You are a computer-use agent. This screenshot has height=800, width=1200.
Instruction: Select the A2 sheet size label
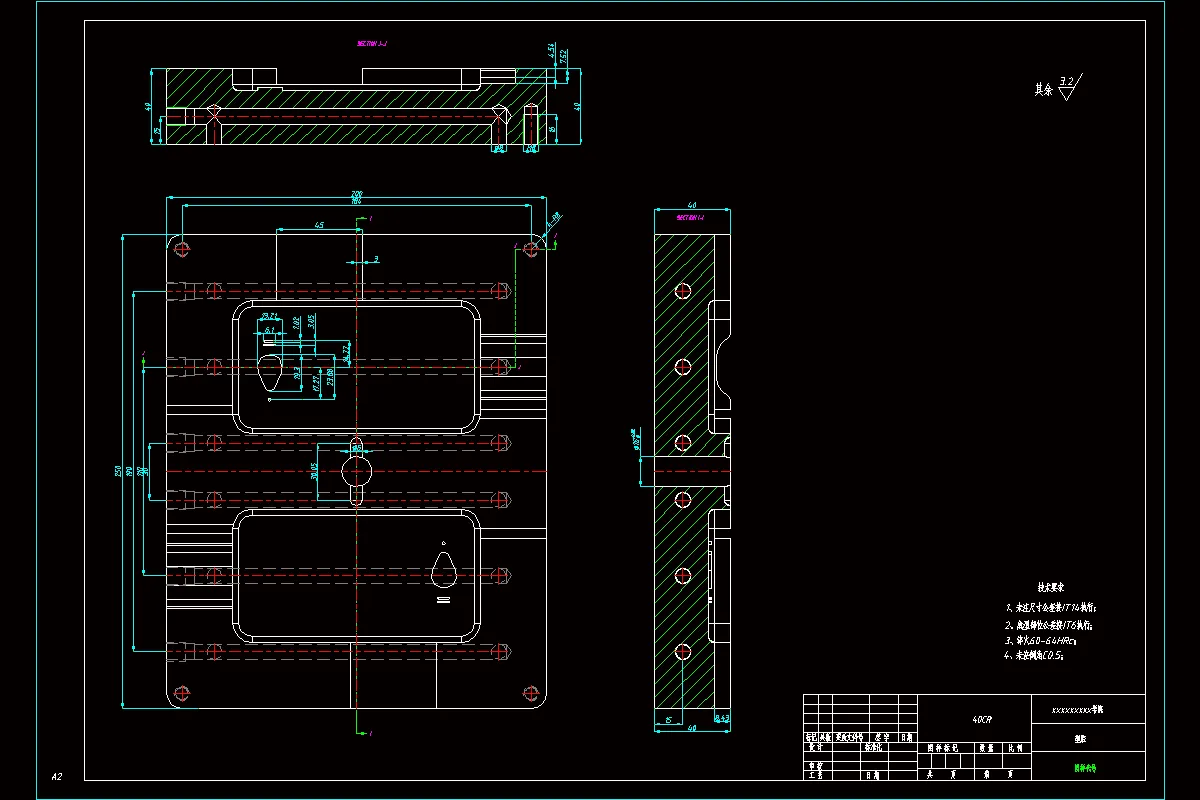click(57, 776)
